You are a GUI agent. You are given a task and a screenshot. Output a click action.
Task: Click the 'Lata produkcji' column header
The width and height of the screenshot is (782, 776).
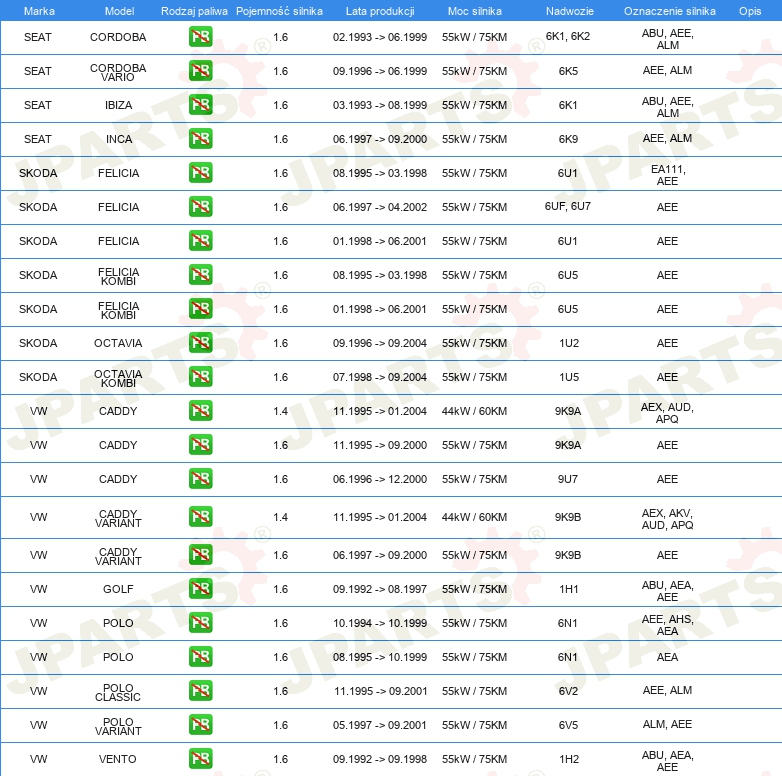[x=380, y=11]
